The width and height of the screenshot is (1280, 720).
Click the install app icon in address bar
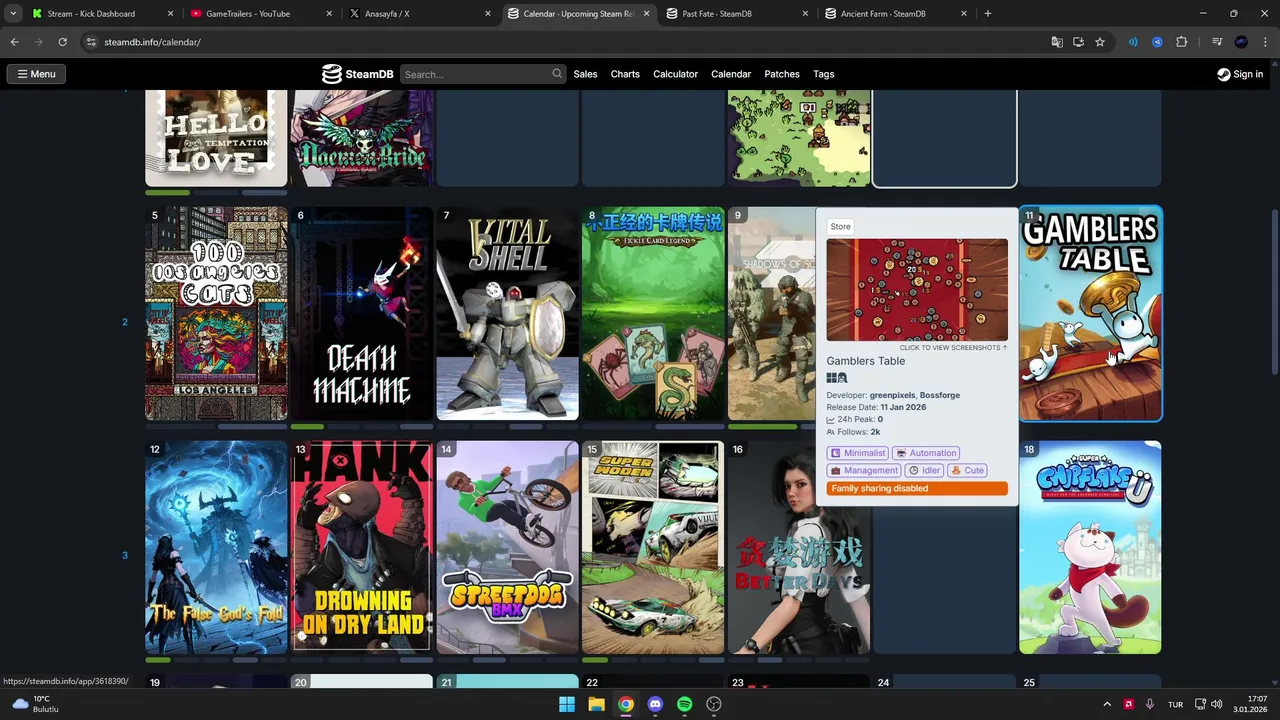click(x=1078, y=42)
